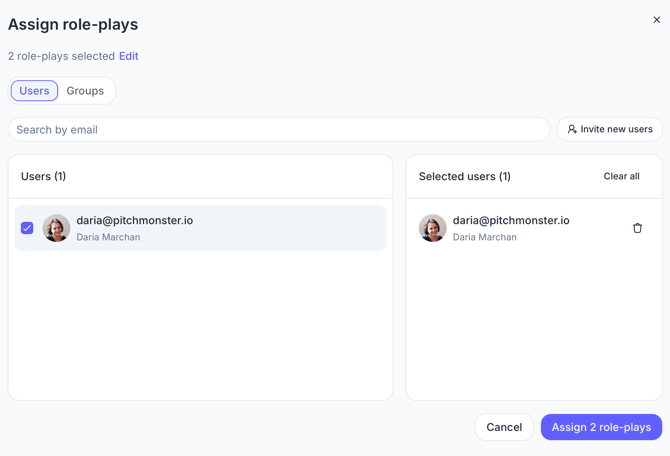Click the Selected users (1) header
This screenshot has height=456, width=670.
pos(464,177)
